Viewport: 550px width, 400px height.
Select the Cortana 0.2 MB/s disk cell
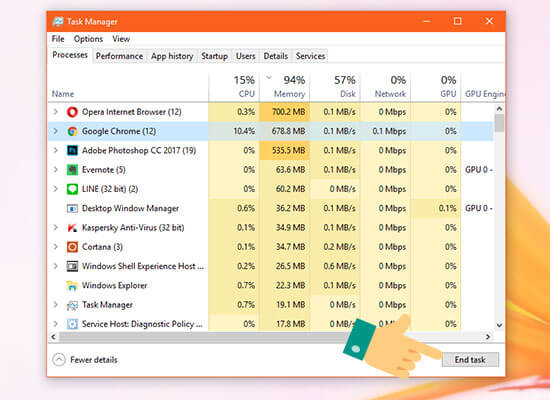pyautogui.click(x=335, y=247)
